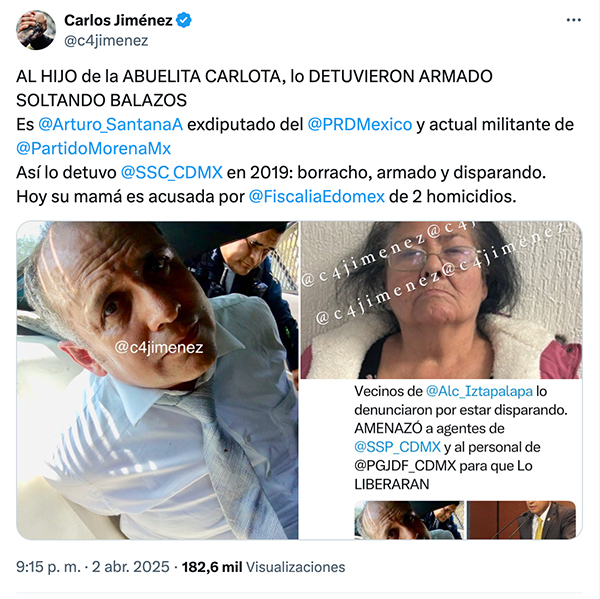Open the three-dot more options menu
Viewport: 600px width, 599px height.
click(x=574, y=20)
